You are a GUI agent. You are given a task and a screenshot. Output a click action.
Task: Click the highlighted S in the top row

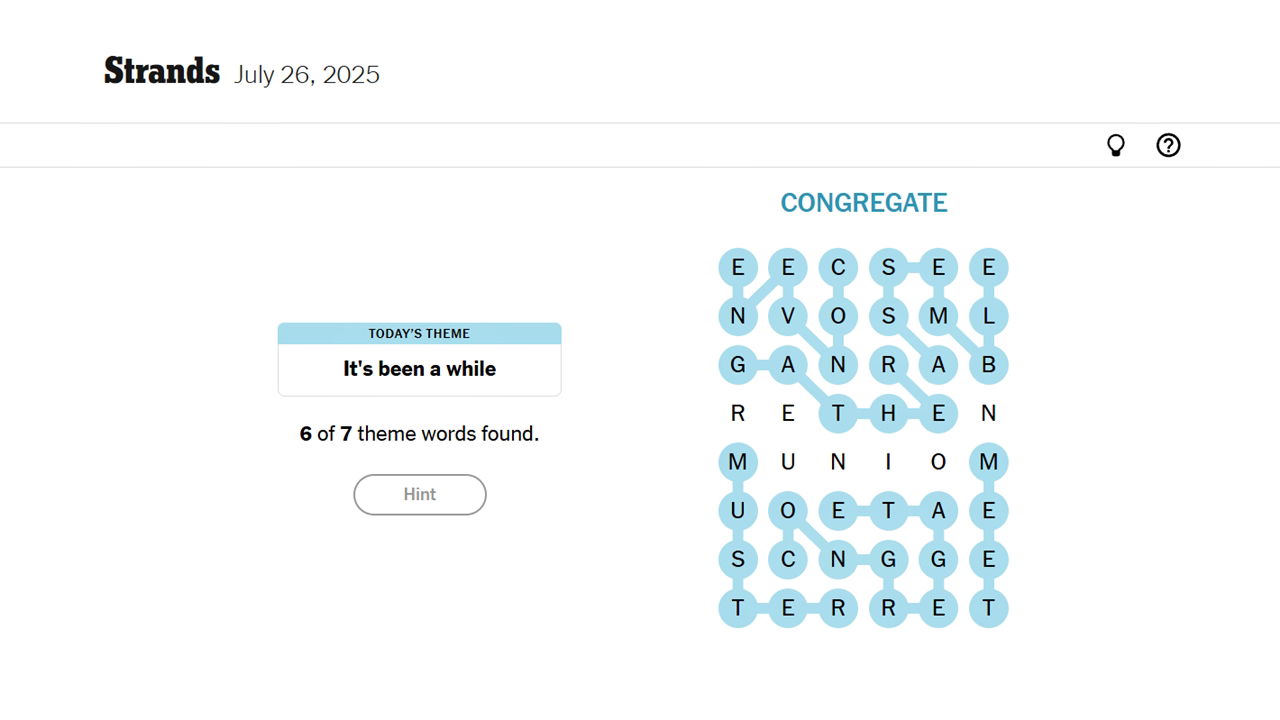[888, 267]
